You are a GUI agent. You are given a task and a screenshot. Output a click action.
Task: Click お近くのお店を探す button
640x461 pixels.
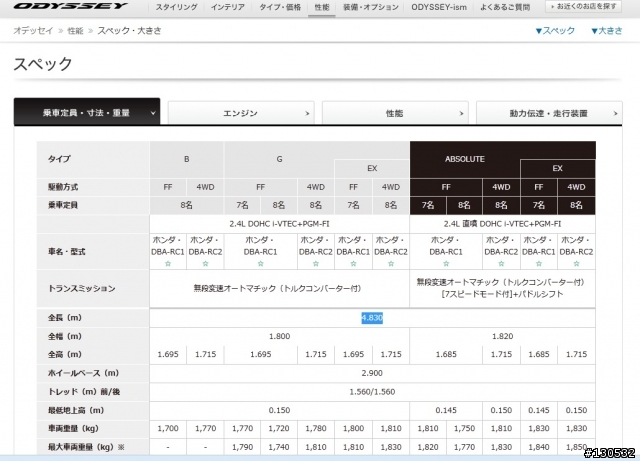pos(583,7)
